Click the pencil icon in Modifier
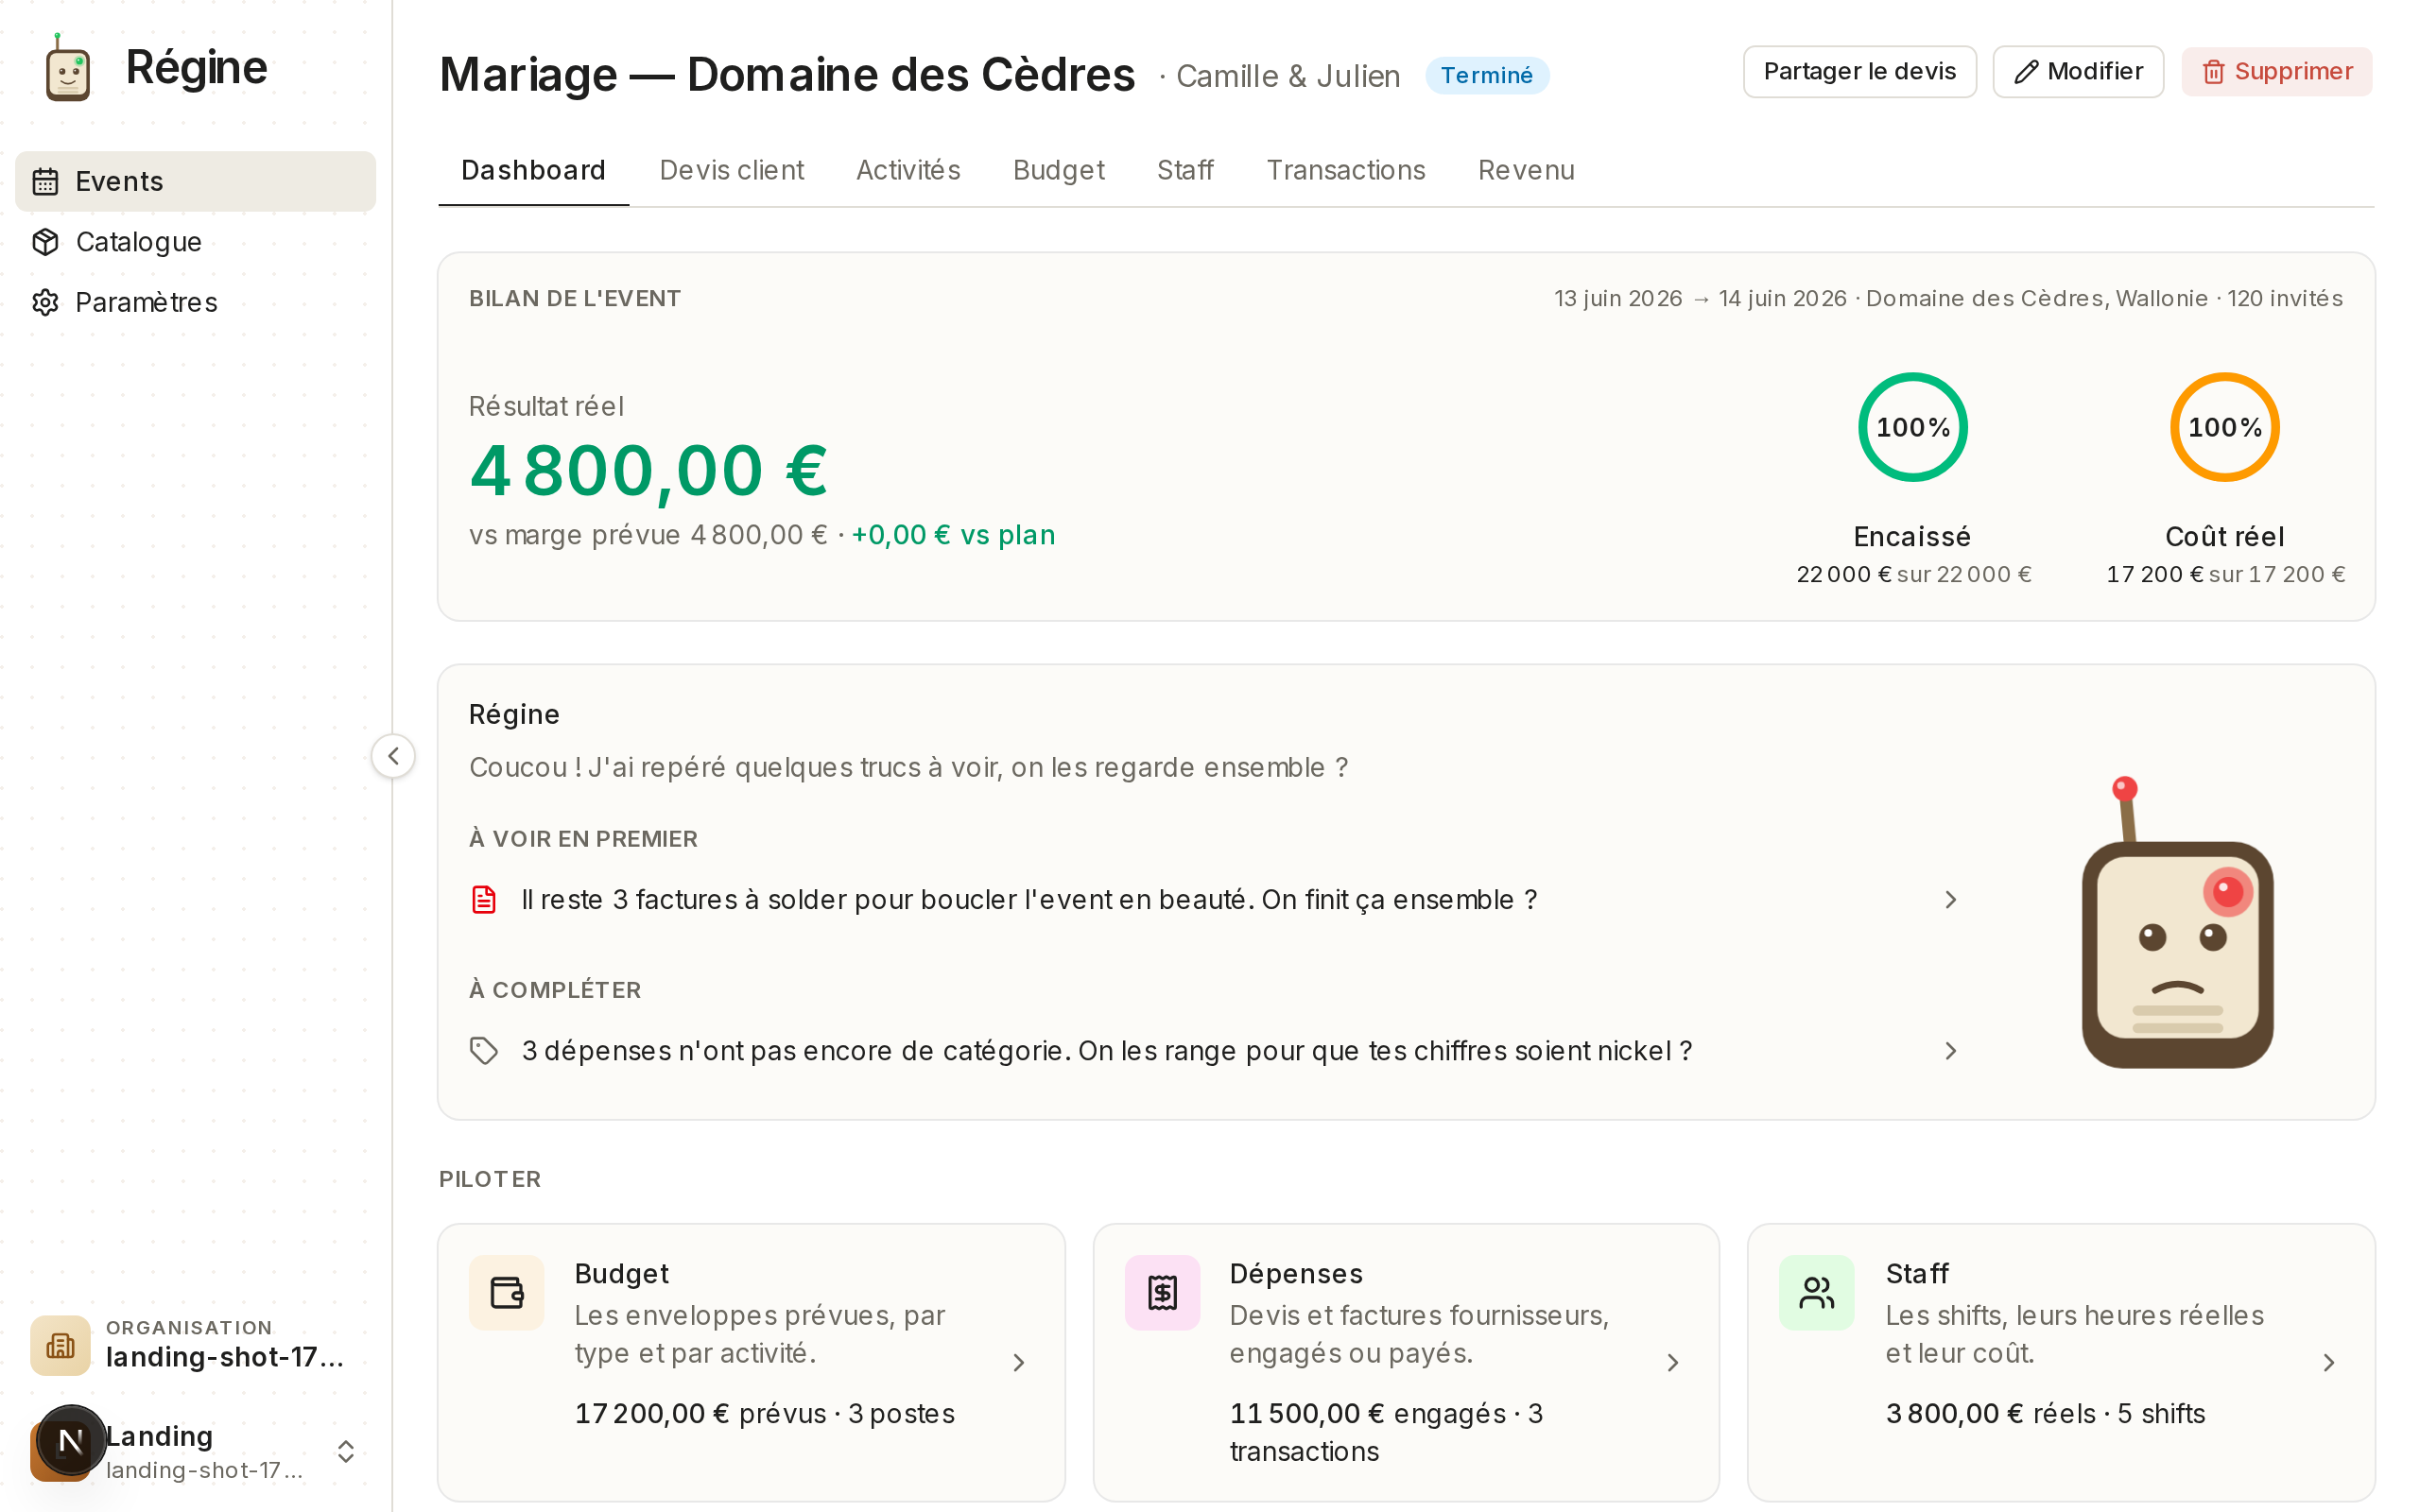Viewport: 2420px width, 1512px height. tap(2026, 72)
